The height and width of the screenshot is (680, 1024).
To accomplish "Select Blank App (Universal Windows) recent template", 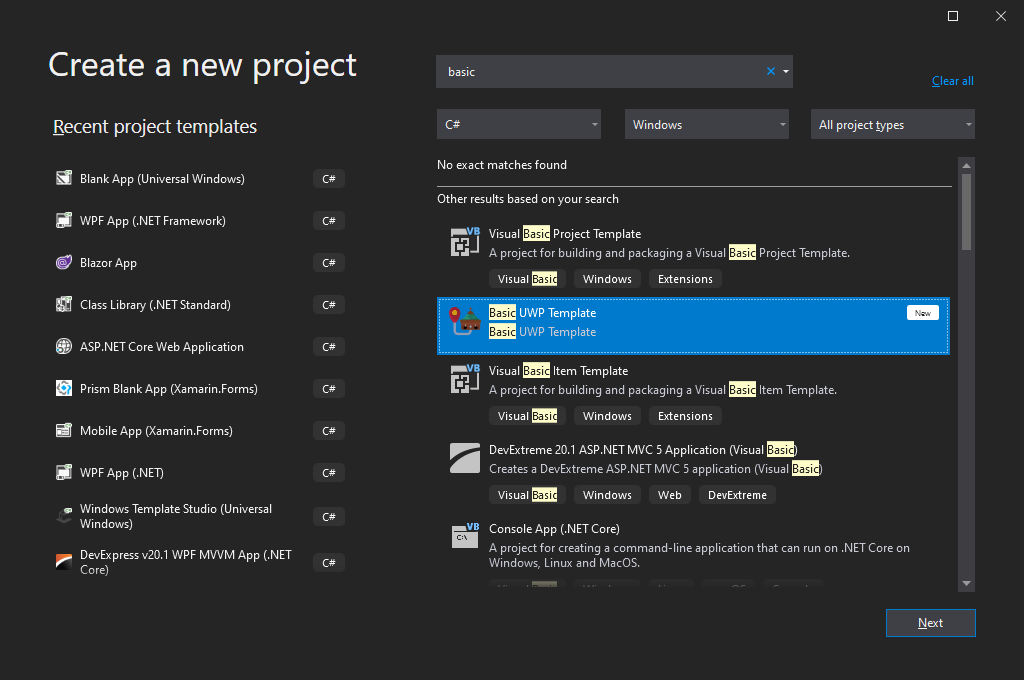I will [199, 178].
